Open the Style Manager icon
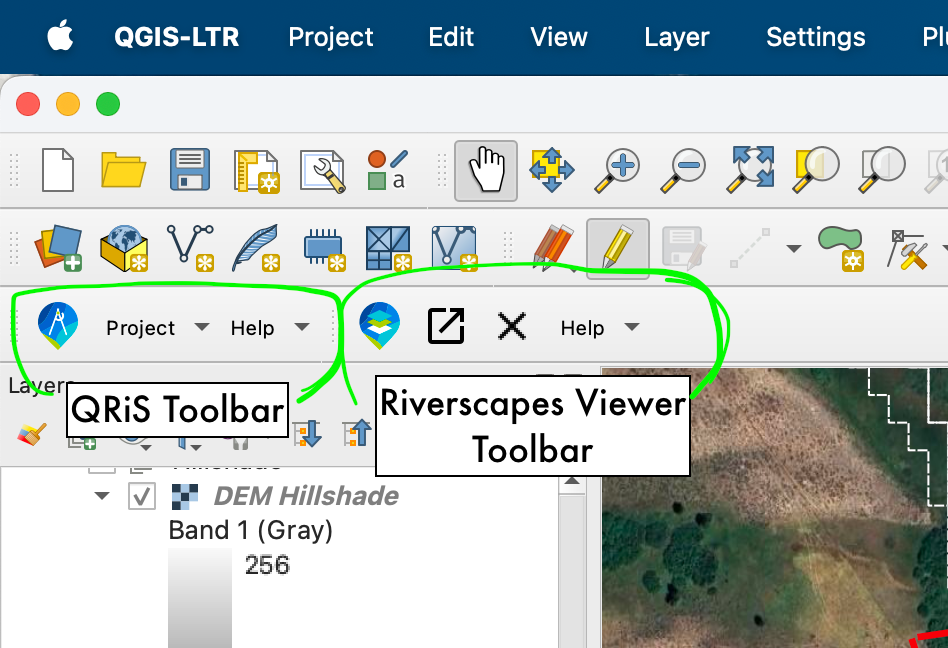Image resolution: width=948 pixels, height=648 pixels. (x=388, y=170)
